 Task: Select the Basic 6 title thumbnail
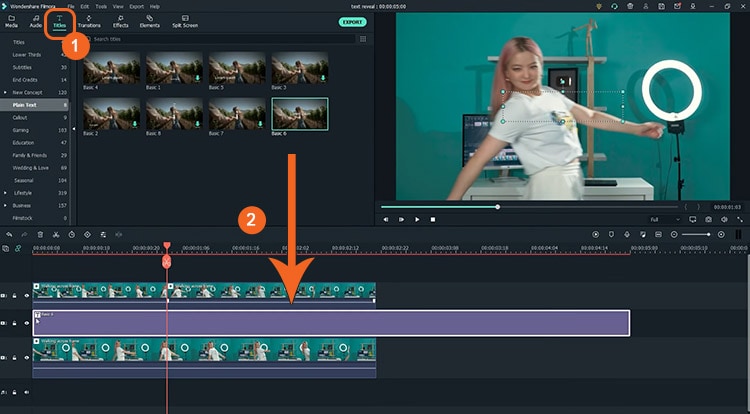(299, 114)
